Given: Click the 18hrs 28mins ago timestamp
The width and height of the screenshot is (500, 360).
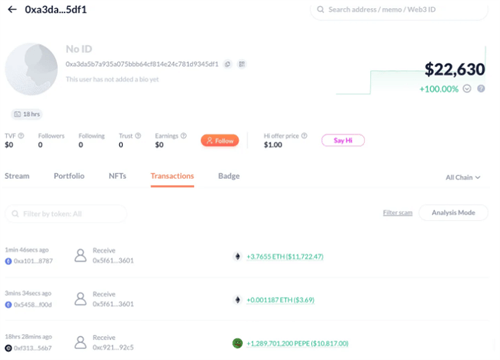Looking at the screenshot, I should coord(28,337).
